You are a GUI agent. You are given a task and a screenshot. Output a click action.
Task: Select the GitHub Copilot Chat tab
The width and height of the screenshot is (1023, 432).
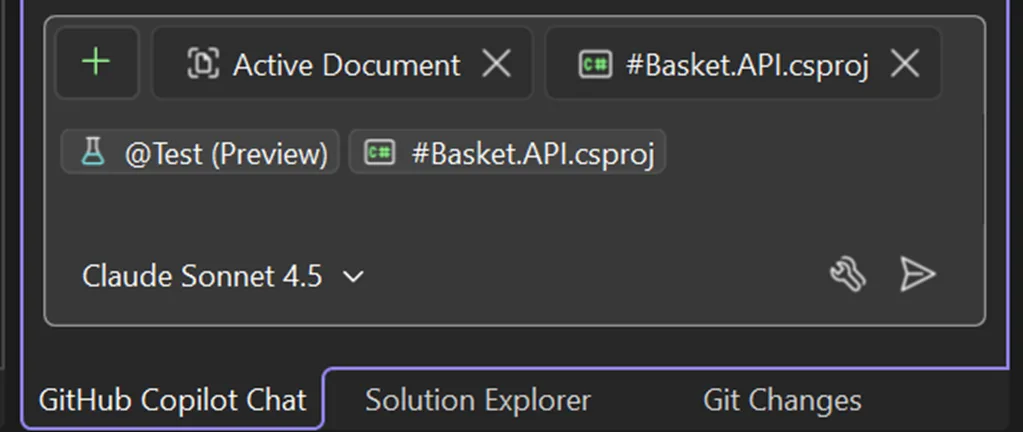click(172, 400)
